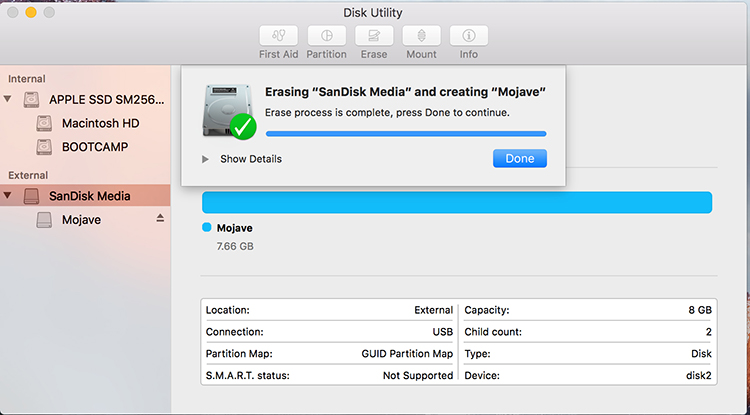This screenshot has width=750, height=415.
Task: Click the SanDisk Media disk icon
Action: pyautogui.click(x=32, y=196)
